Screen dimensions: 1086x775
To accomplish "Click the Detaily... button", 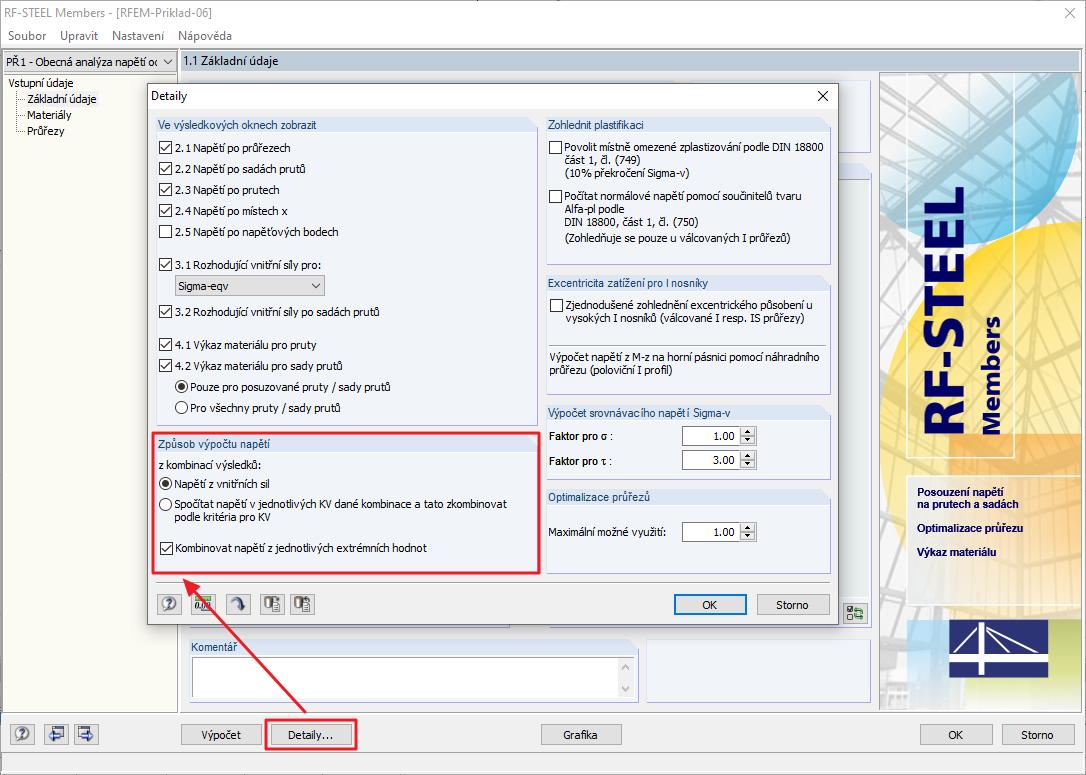I will pos(311,735).
